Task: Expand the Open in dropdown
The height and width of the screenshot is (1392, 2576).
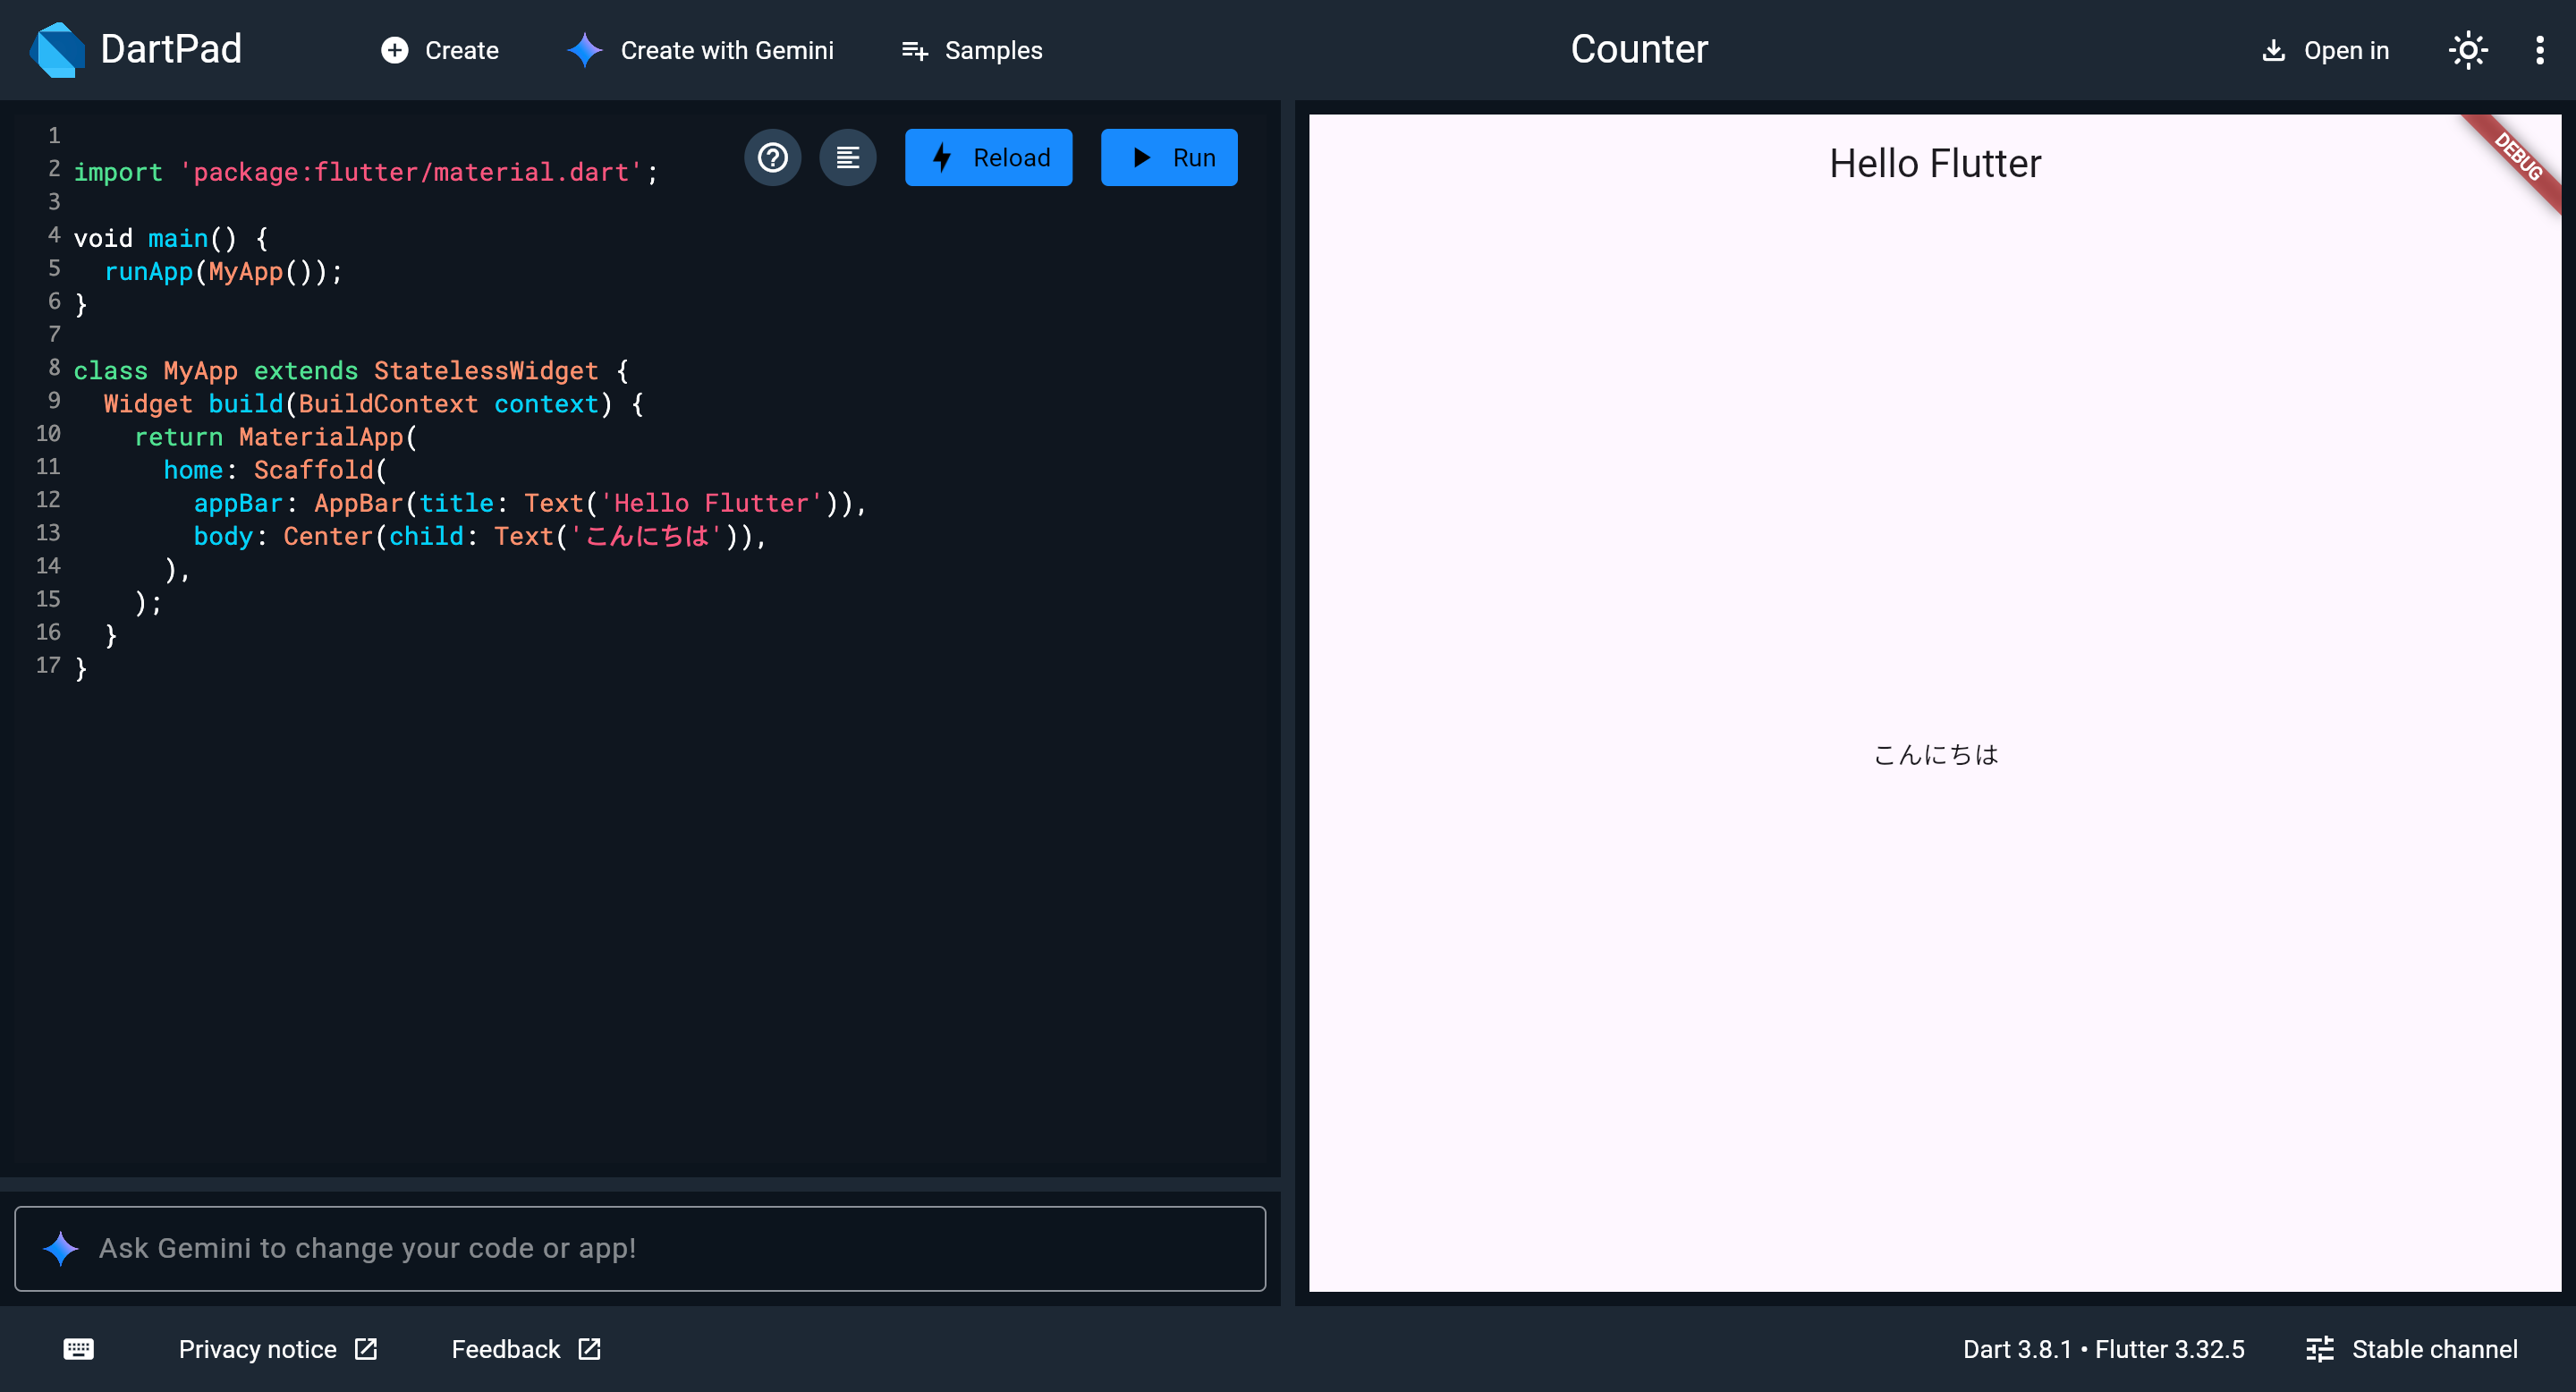Action: [2325, 50]
